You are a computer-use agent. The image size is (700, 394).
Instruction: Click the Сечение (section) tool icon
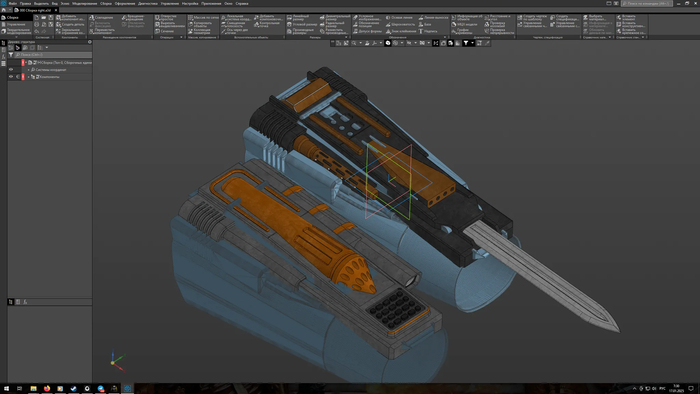(x=157, y=31)
